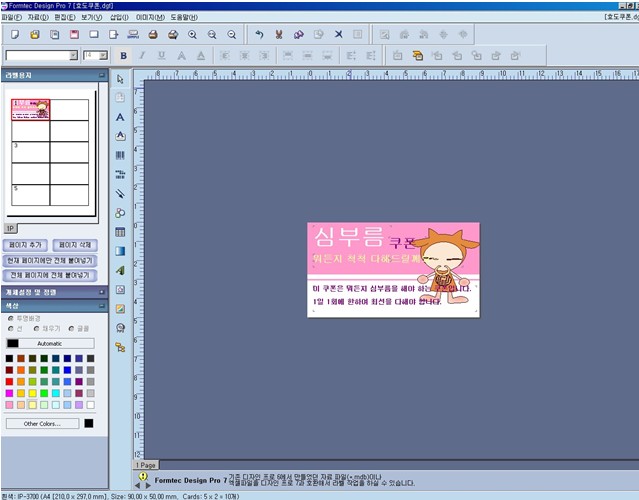Pick the magenta color swatch
Image resolution: width=639 pixels, height=500 pixels.
coord(9,393)
